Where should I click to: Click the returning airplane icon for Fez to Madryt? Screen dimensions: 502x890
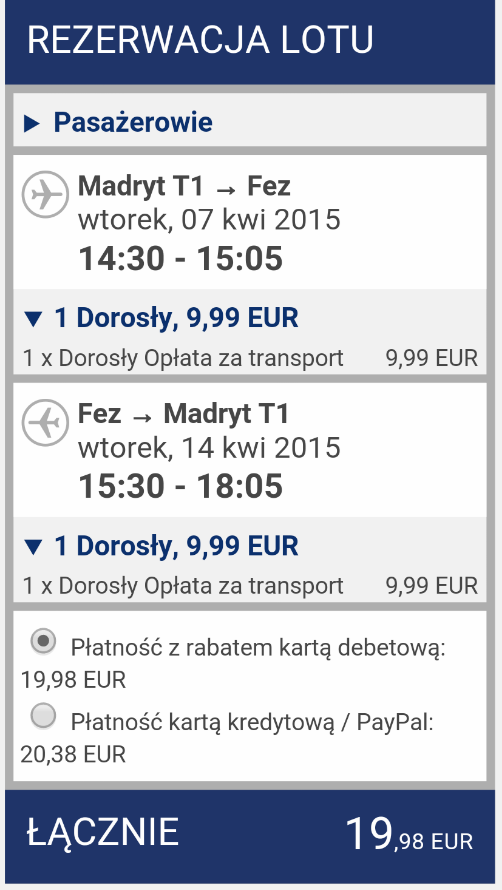(45, 422)
